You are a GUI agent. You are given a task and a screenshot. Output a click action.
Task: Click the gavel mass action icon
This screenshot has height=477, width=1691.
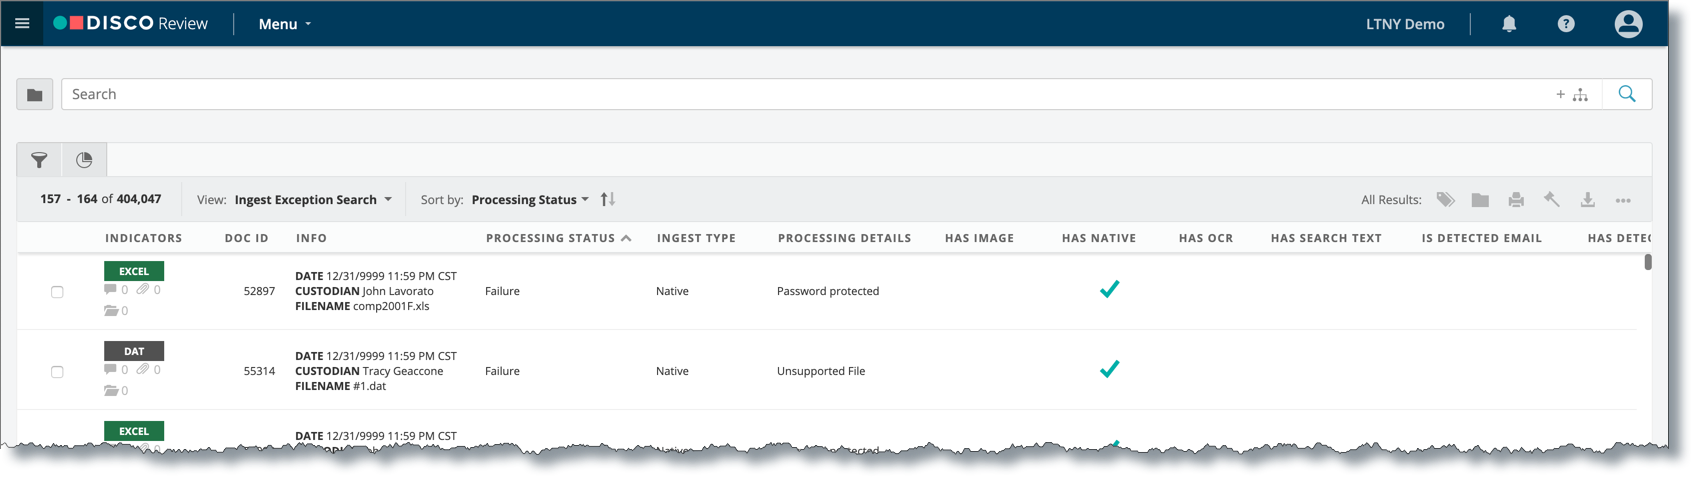1551,199
